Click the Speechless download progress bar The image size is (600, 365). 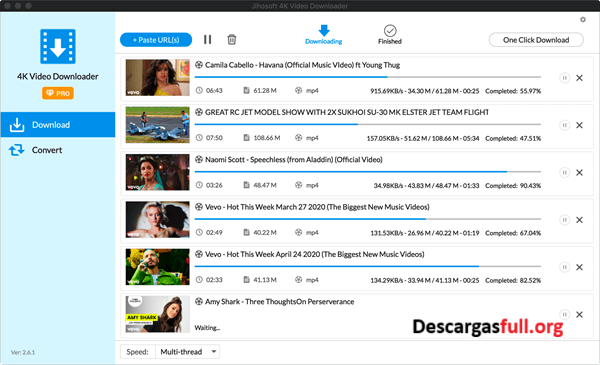coord(368,172)
